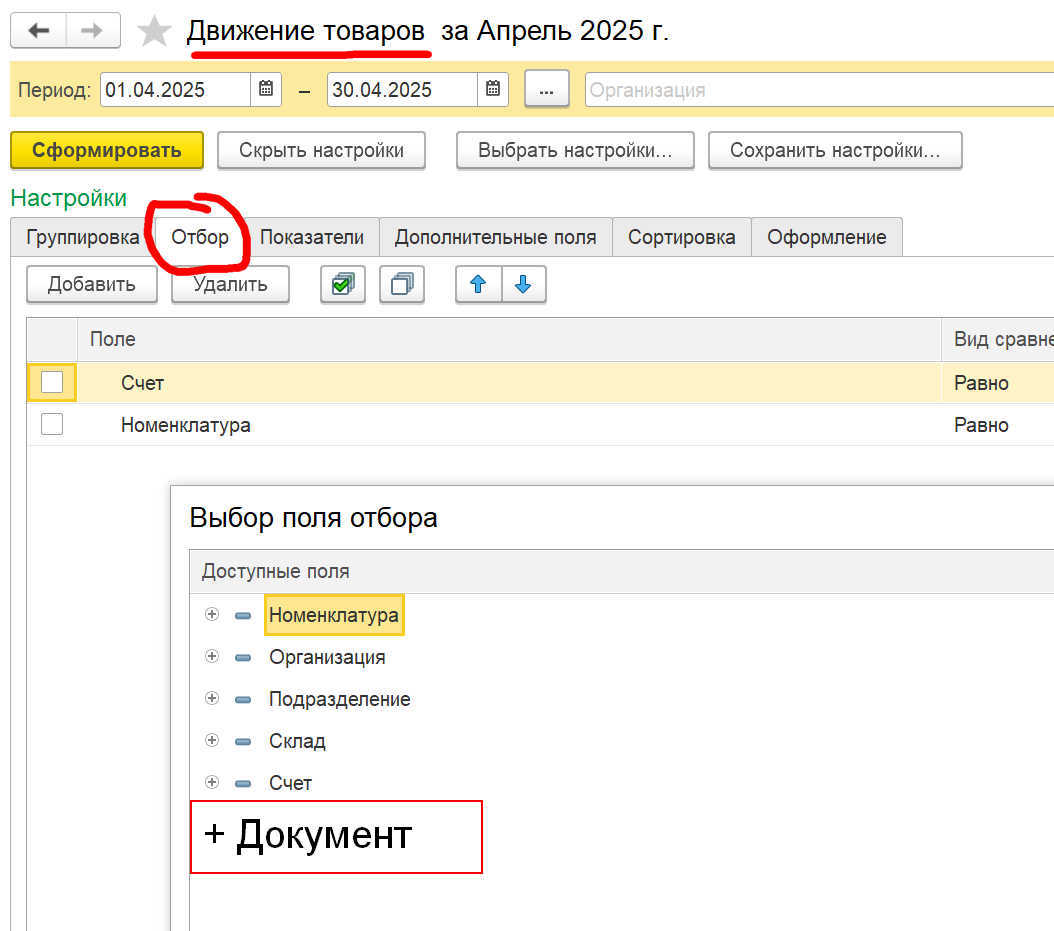Screen dimensions: 1054x931
Task: Move filter row down with blue arrow
Action: coord(523,284)
